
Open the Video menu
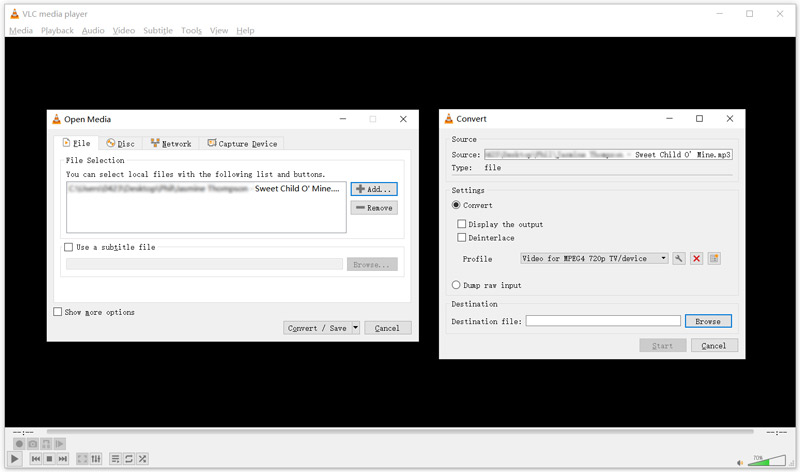124,31
